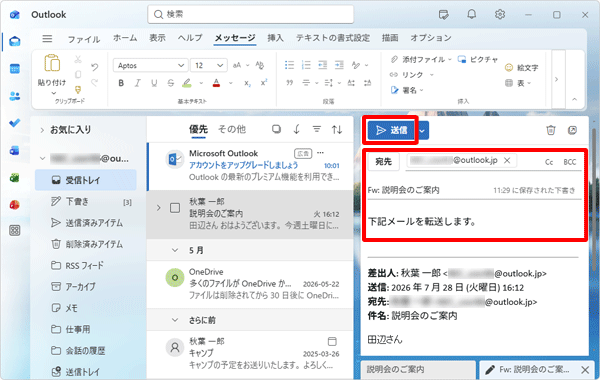Open the 描画 tab
This screenshot has width=600, height=380.
click(390, 38)
